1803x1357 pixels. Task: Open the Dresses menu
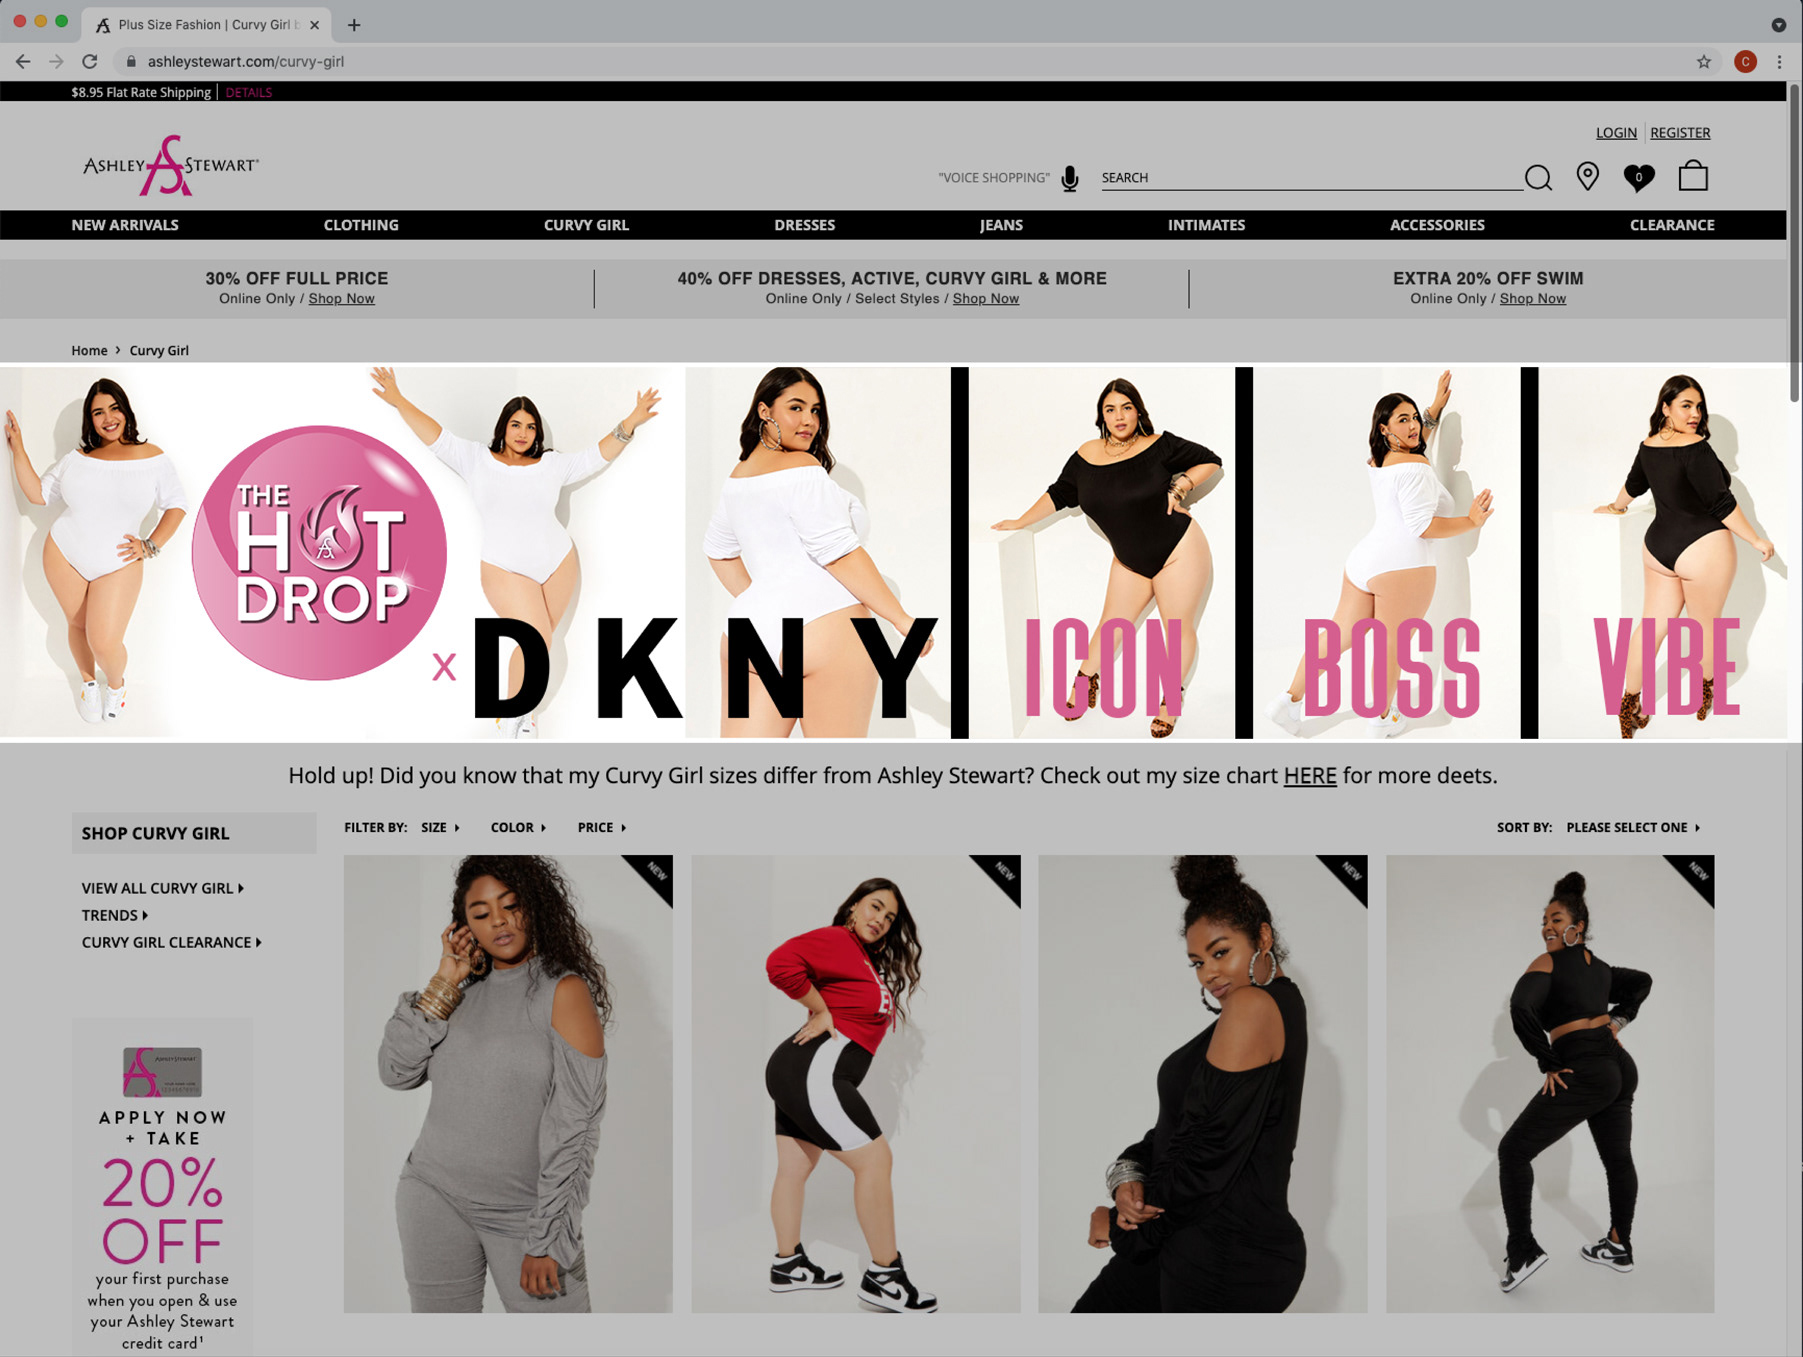point(804,225)
